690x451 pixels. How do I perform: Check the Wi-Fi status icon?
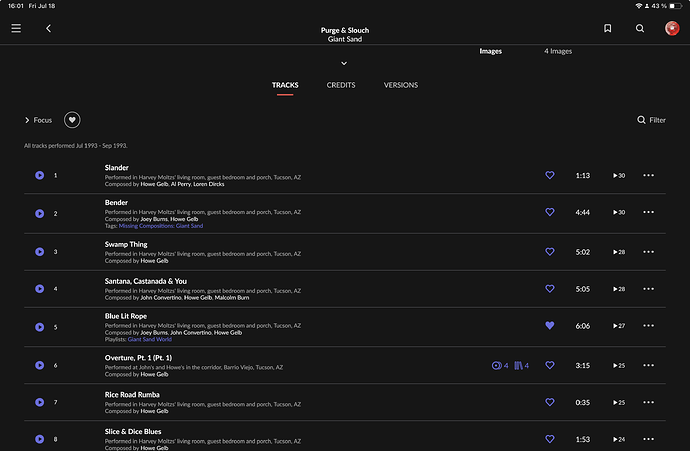tap(639, 6)
